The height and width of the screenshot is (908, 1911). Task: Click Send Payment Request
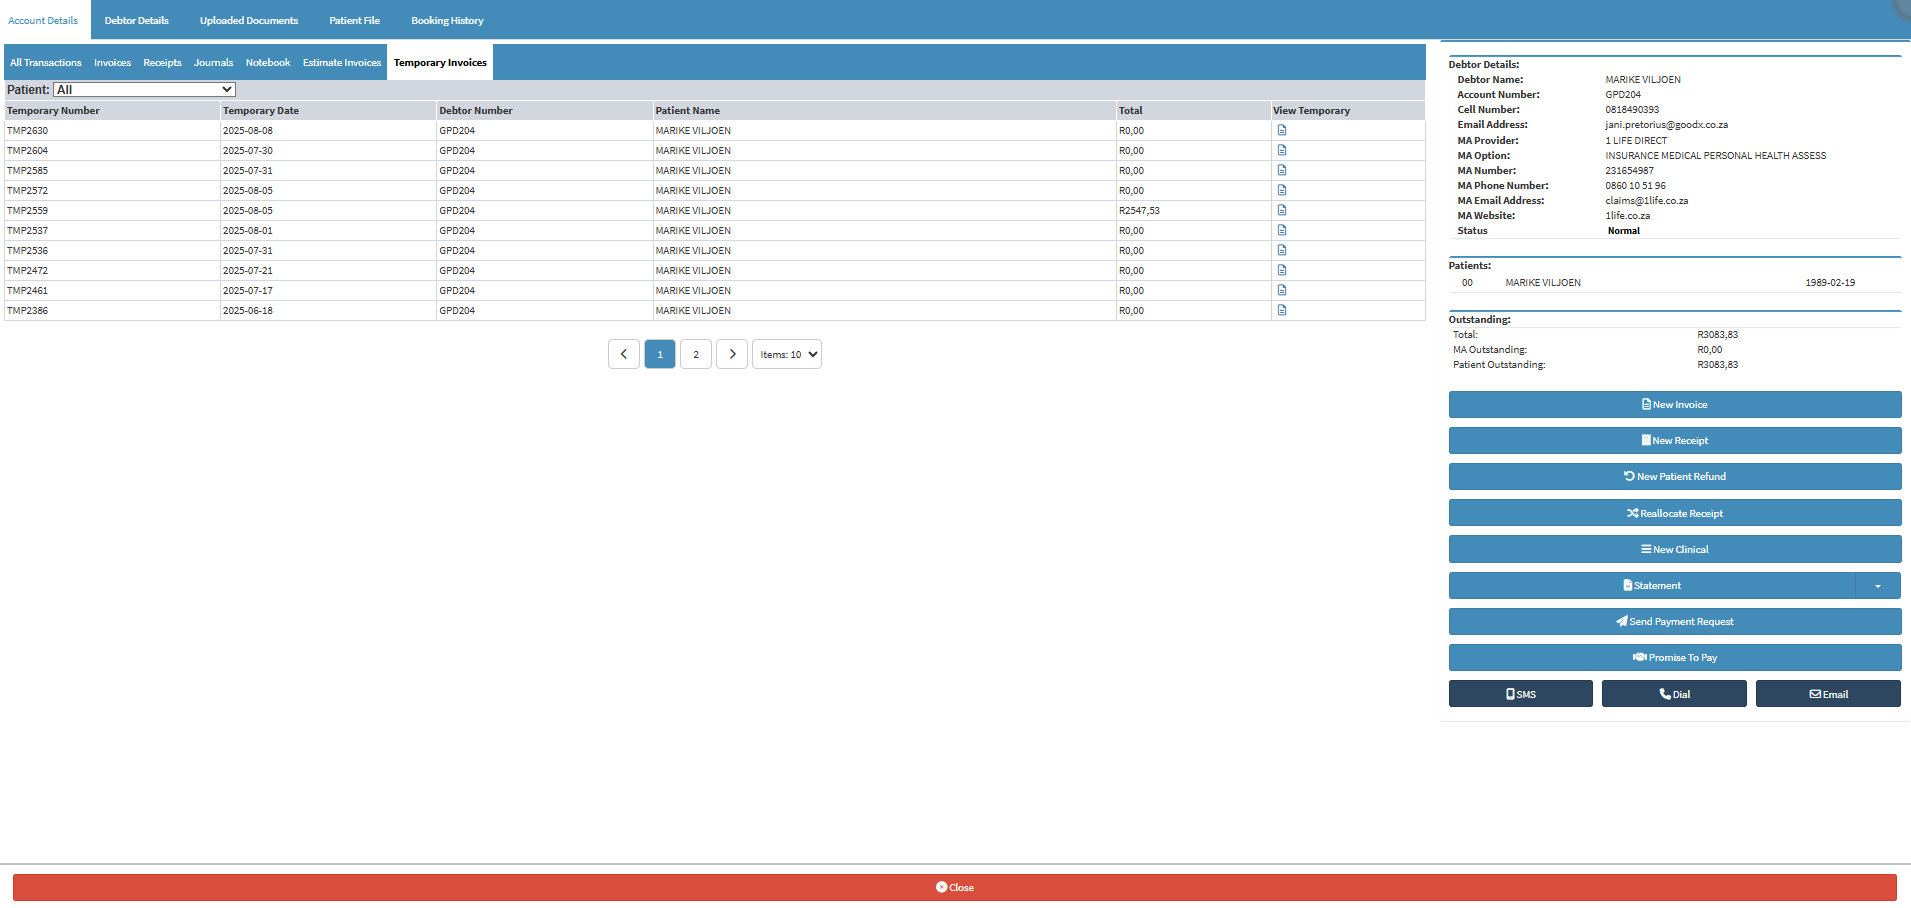point(1675,622)
